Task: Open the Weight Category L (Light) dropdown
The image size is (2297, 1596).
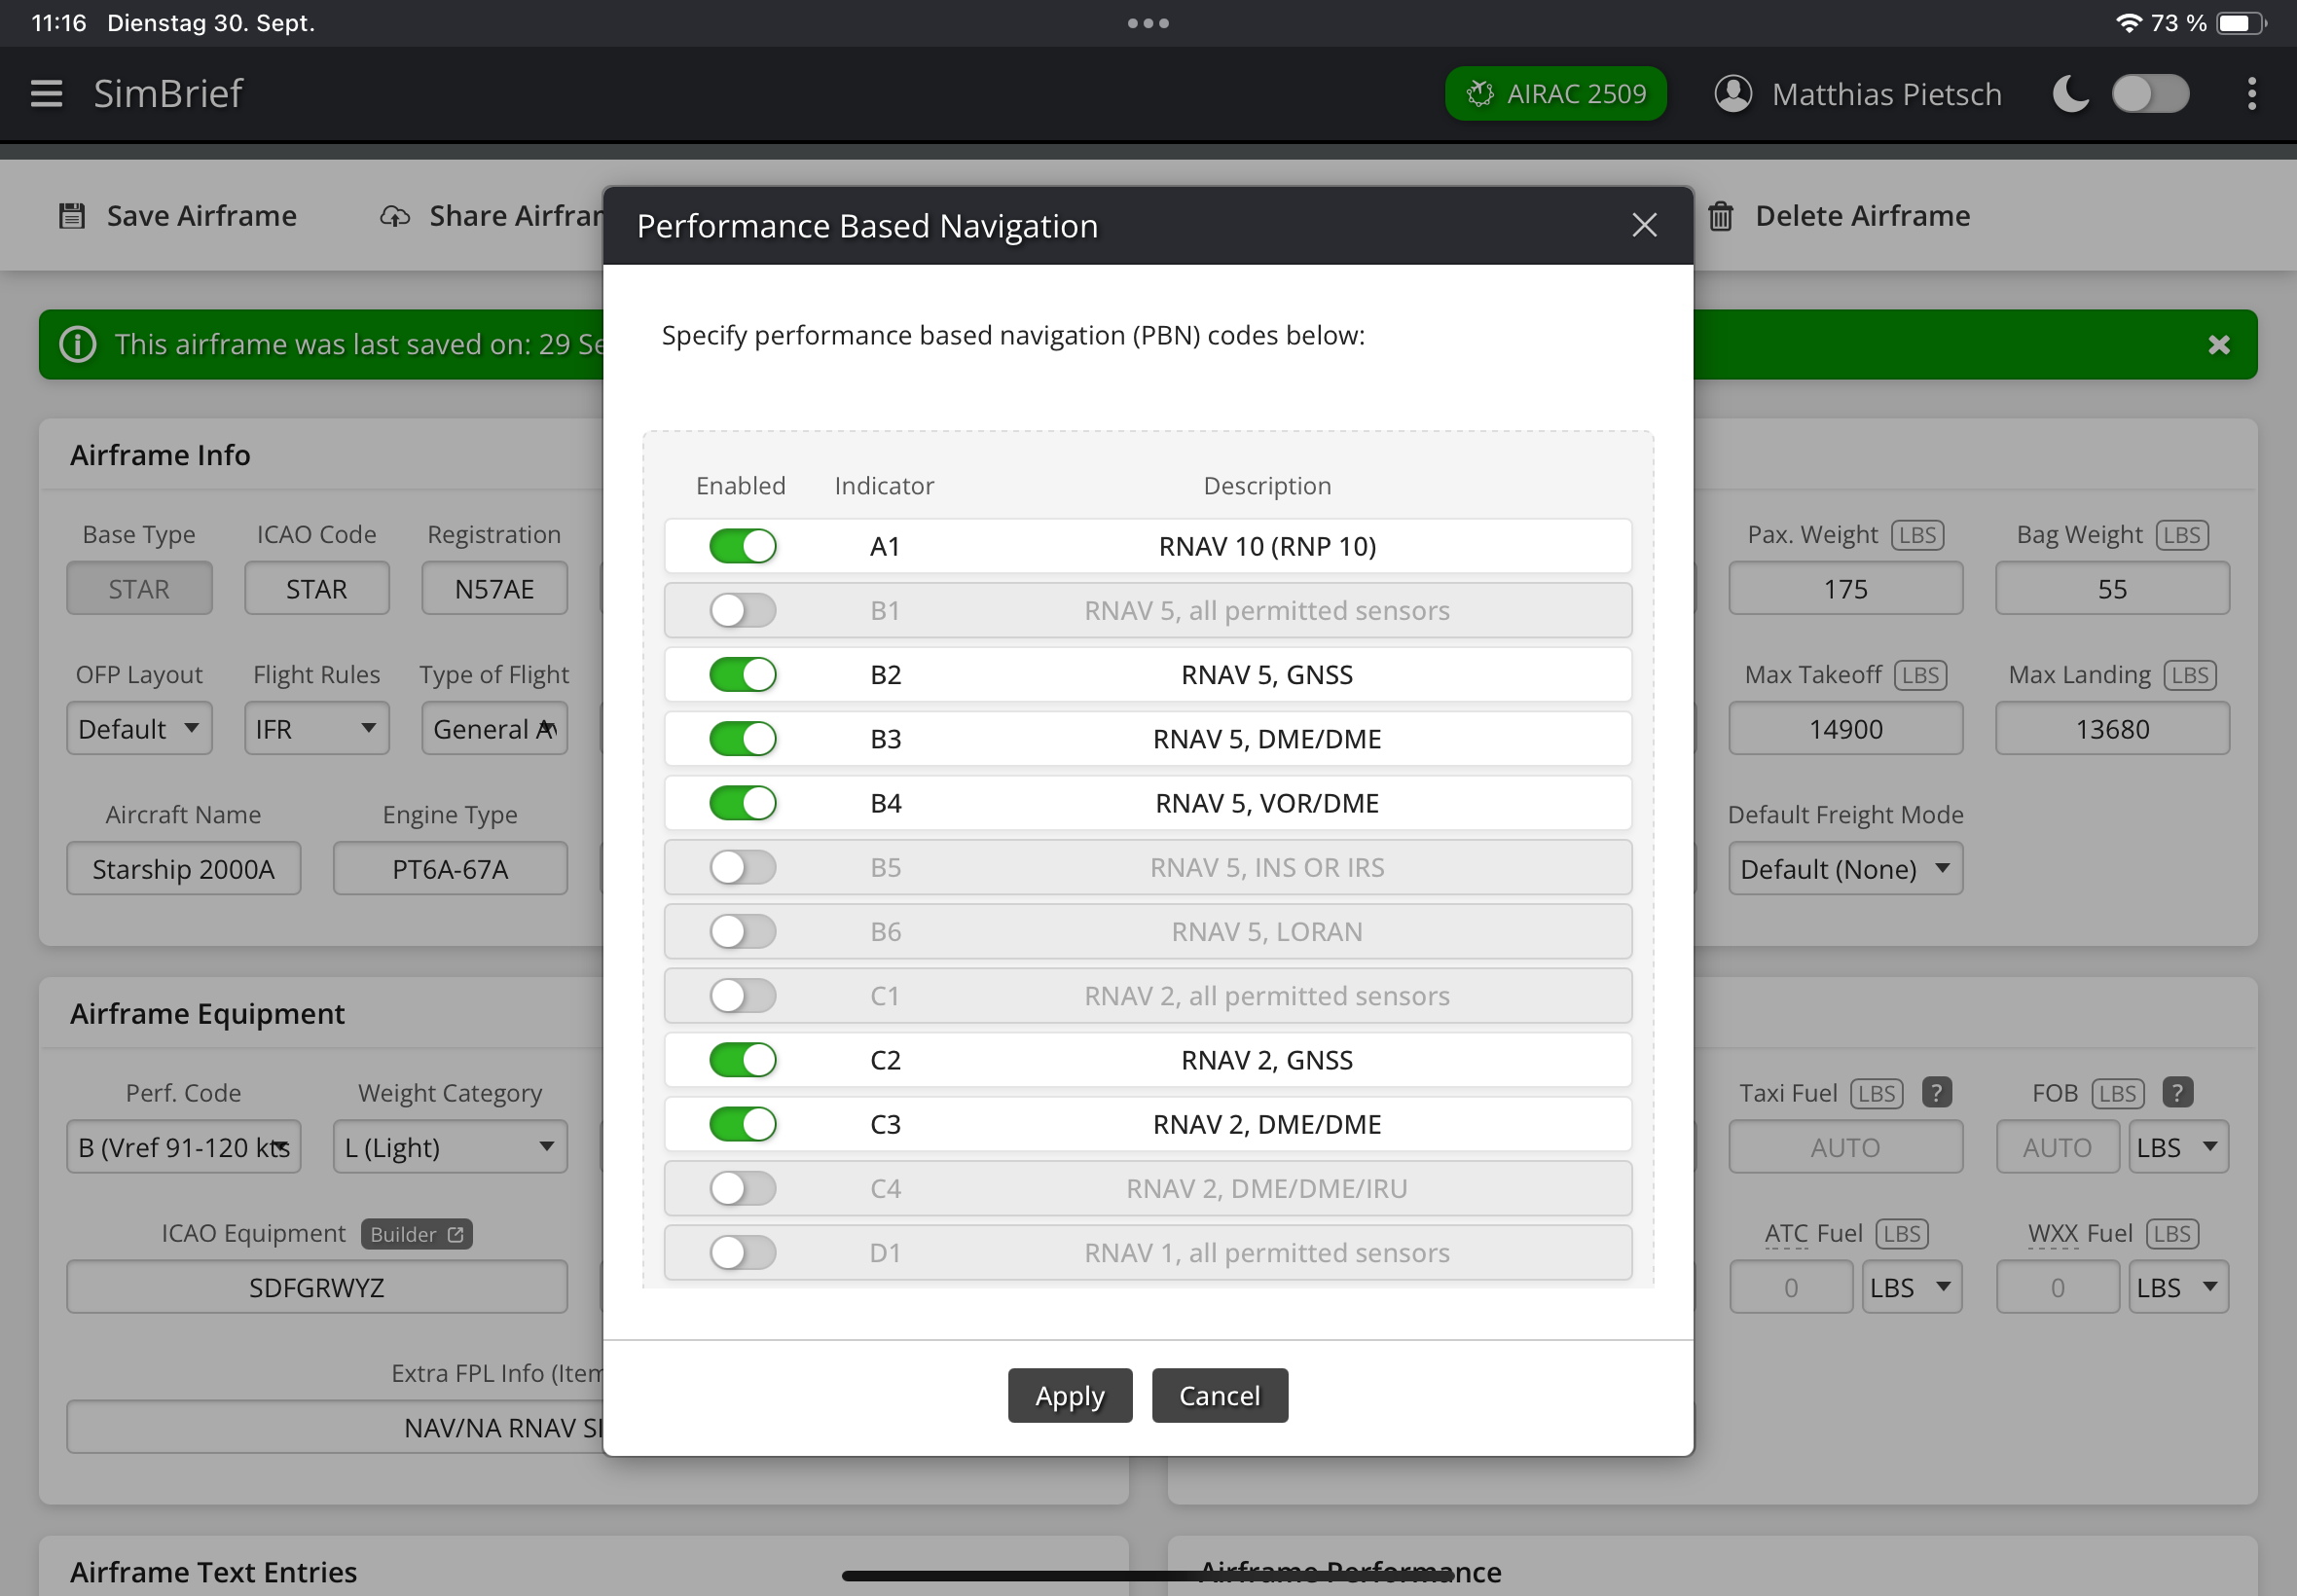Action: click(x=449, y=1147)
